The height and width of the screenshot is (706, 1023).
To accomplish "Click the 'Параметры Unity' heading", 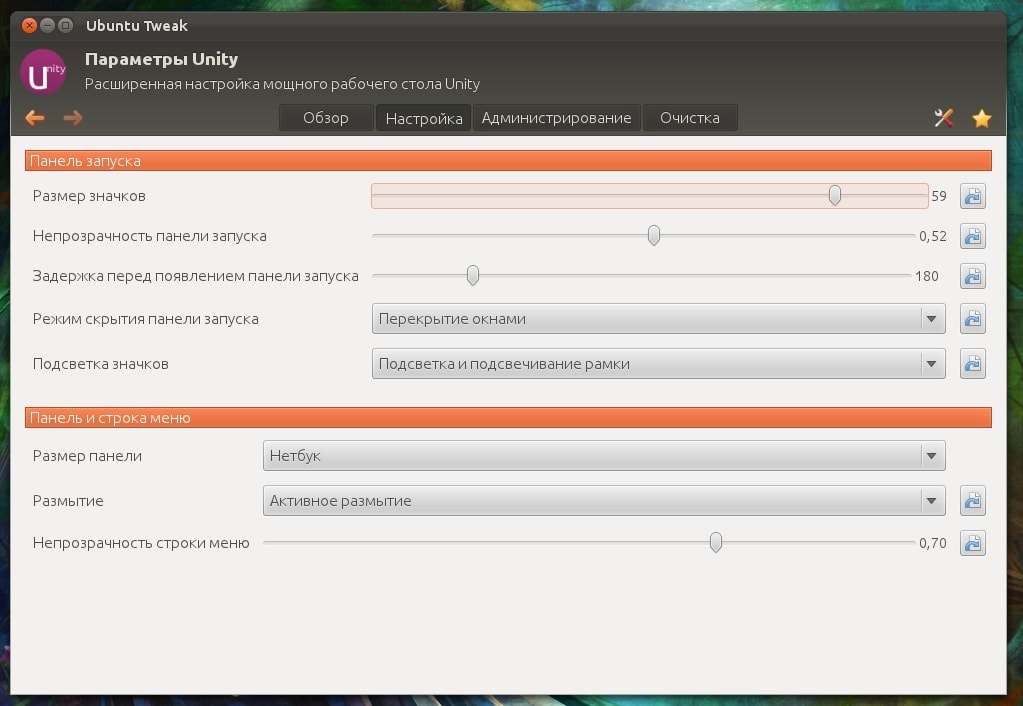I will pyautogui.click(x=161, y=59).
